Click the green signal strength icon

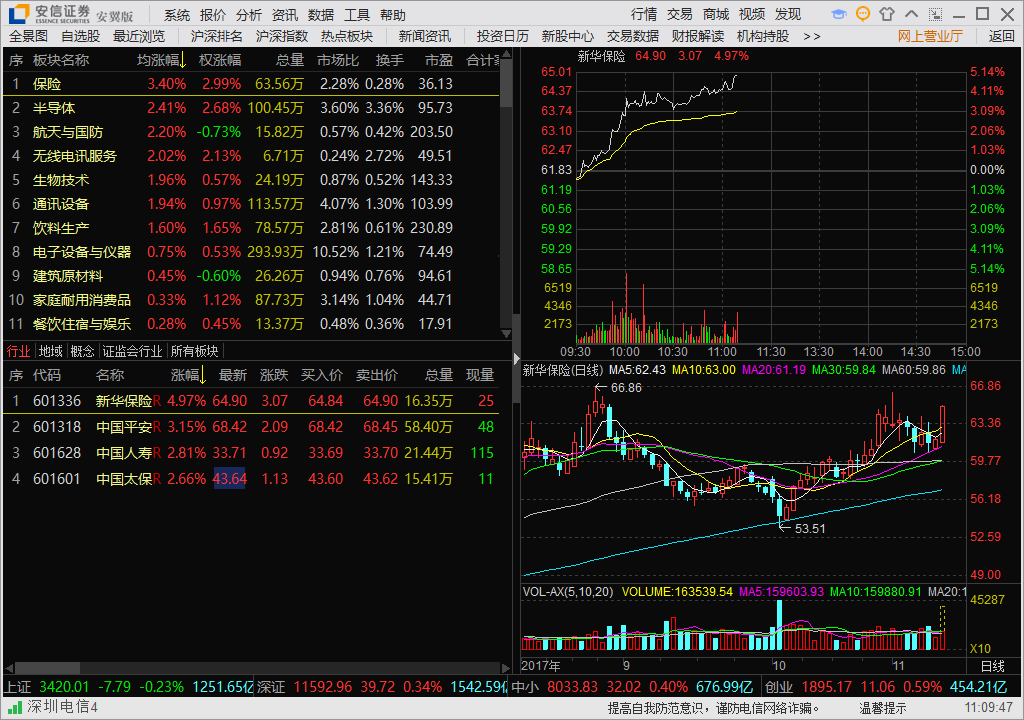(14, 708)
